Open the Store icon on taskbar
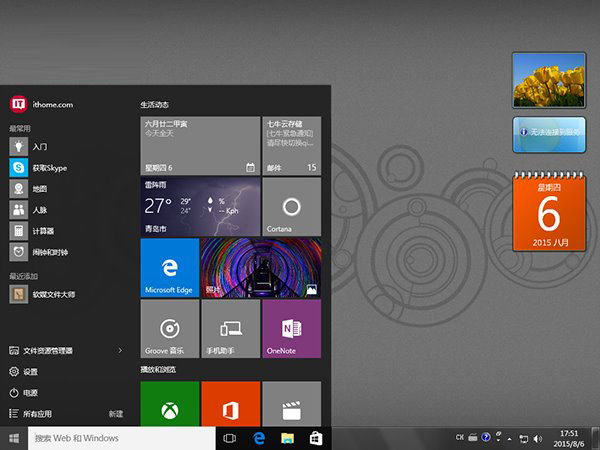600x450 pixels. (x=314, y=438)
